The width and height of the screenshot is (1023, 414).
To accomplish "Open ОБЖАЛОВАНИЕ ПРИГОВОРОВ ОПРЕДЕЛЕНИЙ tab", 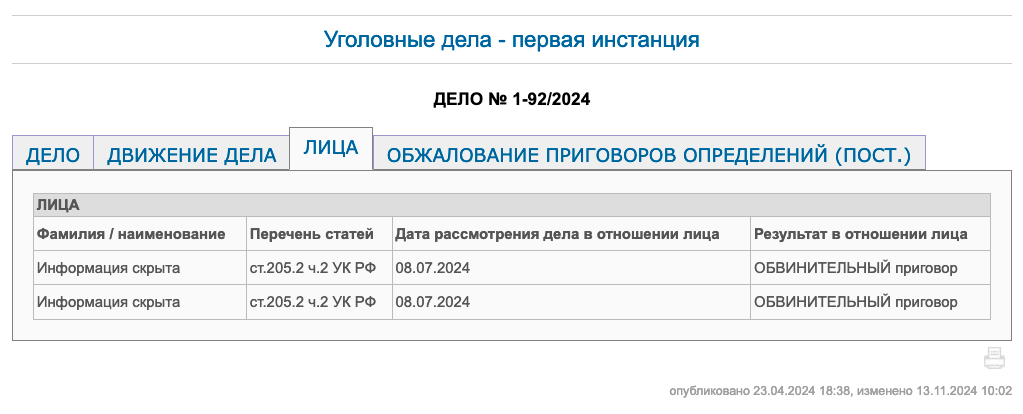I will [x=649, y=155].
